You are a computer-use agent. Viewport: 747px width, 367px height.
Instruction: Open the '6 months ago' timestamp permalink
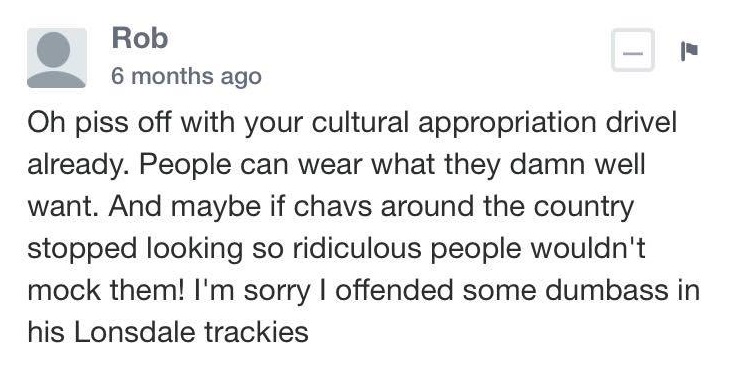[x=186, y=76]
